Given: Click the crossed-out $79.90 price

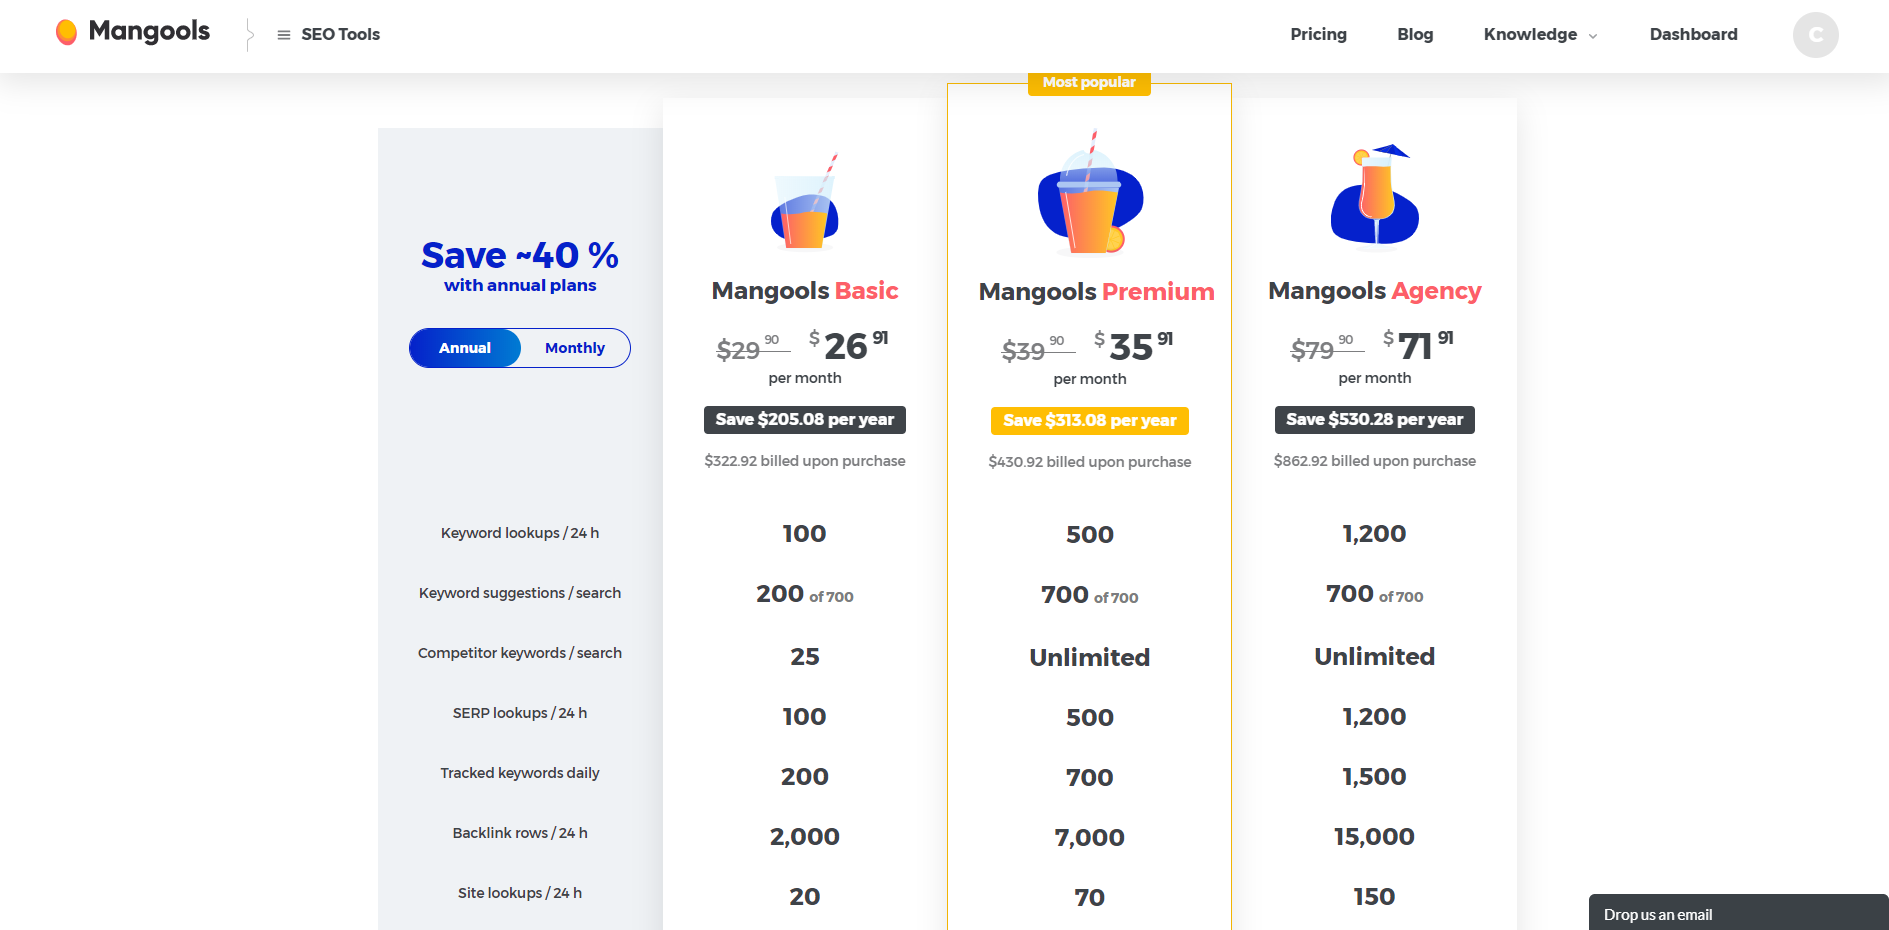Looking at the screenshot, I should coord(1327,348).
